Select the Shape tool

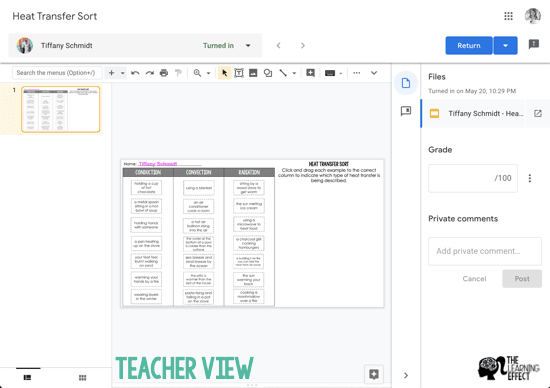click(x=268, y=73)
